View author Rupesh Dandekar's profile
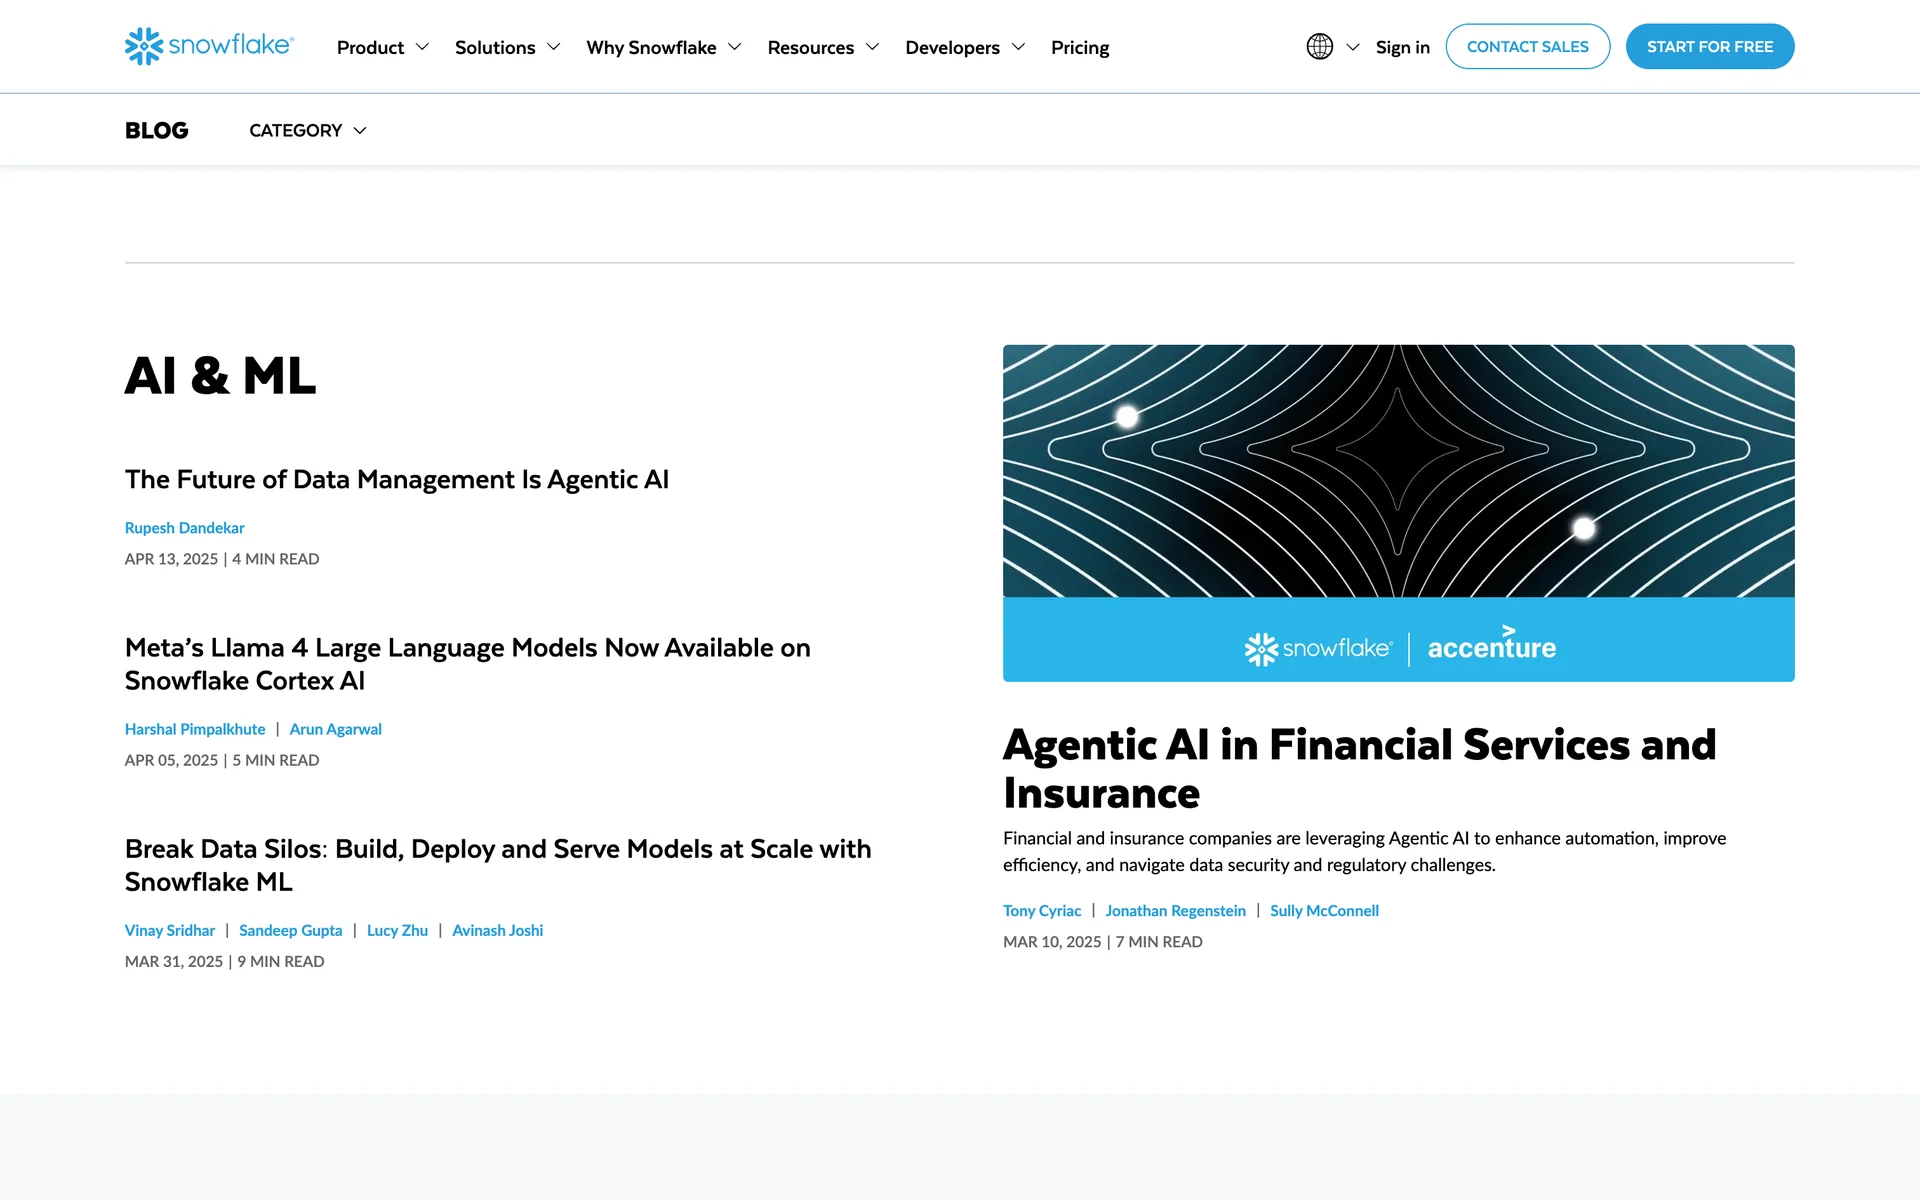1920x1200 pixels. [184, 528]
